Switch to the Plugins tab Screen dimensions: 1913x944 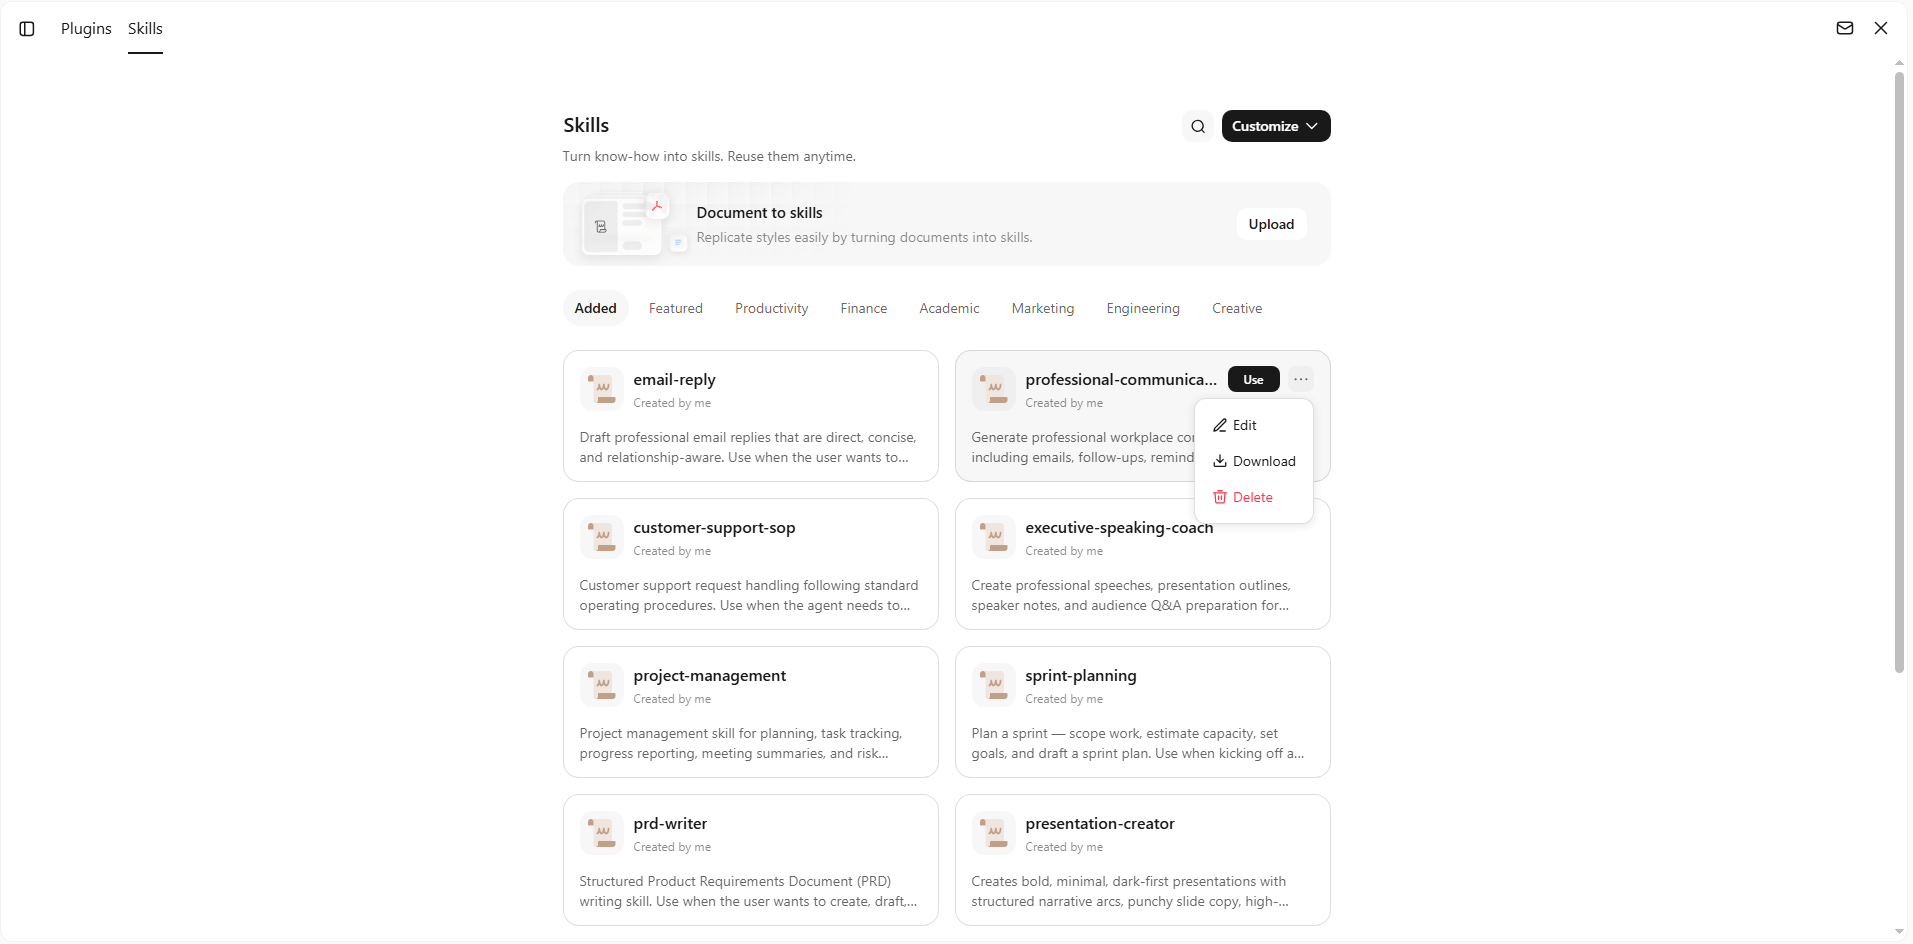[86, 29]
